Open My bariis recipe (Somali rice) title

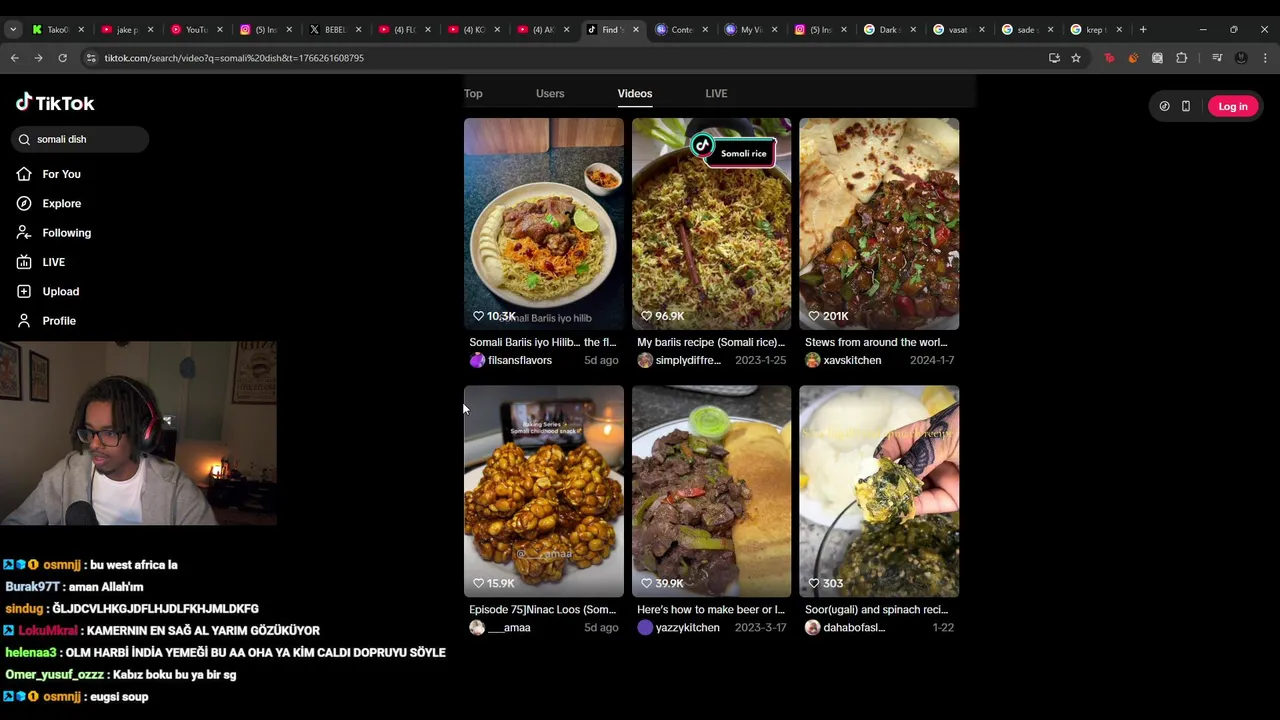[x=711, y=342]
